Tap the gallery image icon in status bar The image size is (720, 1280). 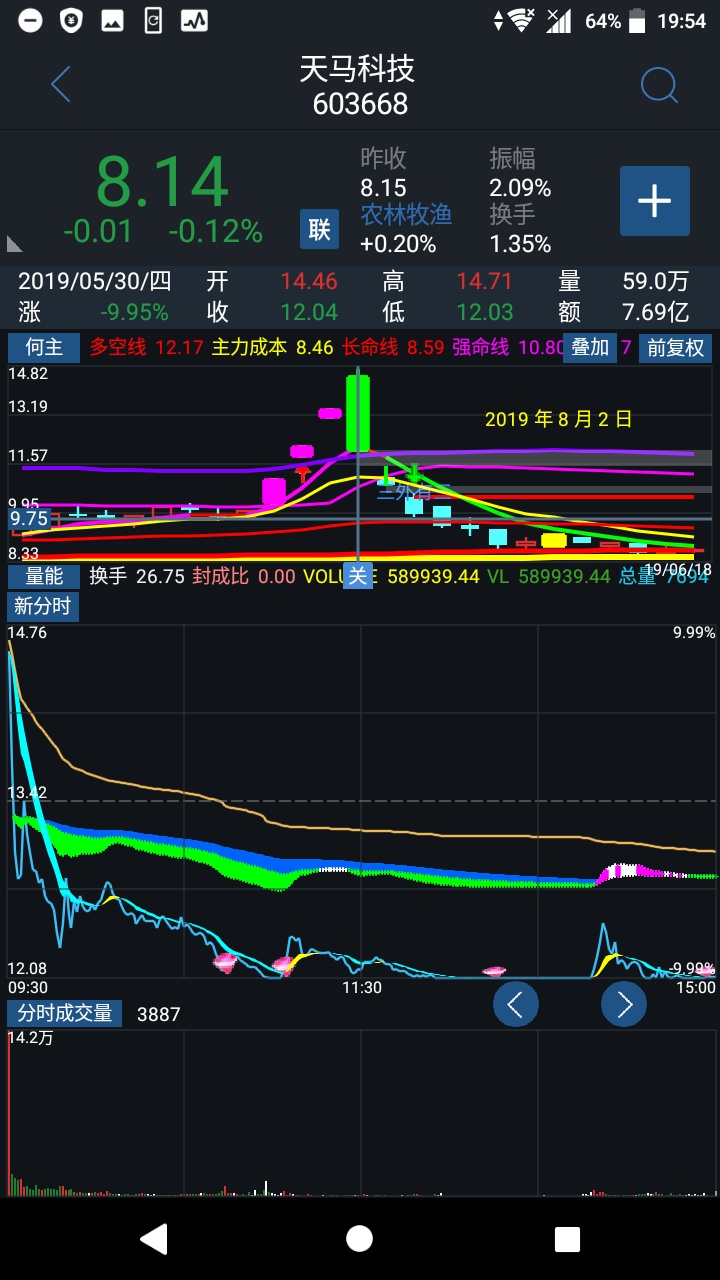click(x=112, y=20)
